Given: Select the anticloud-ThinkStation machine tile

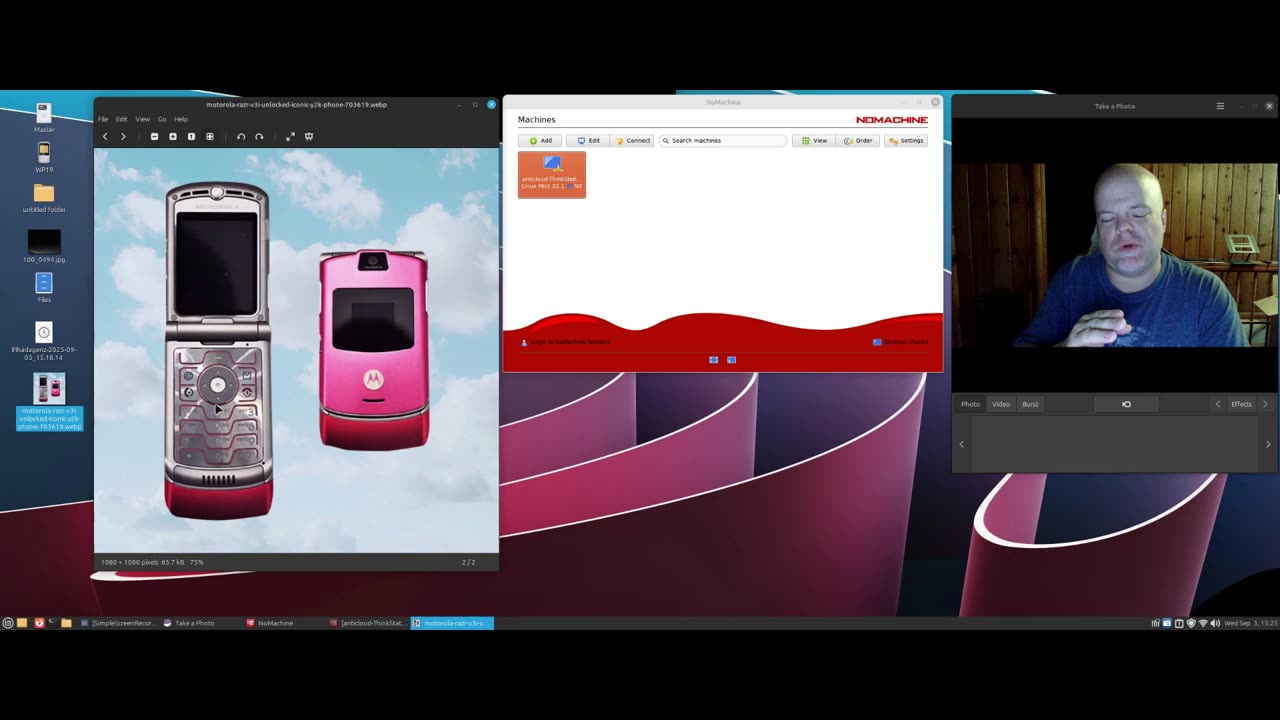Looking at the screenshot, I should click(552, 174).
